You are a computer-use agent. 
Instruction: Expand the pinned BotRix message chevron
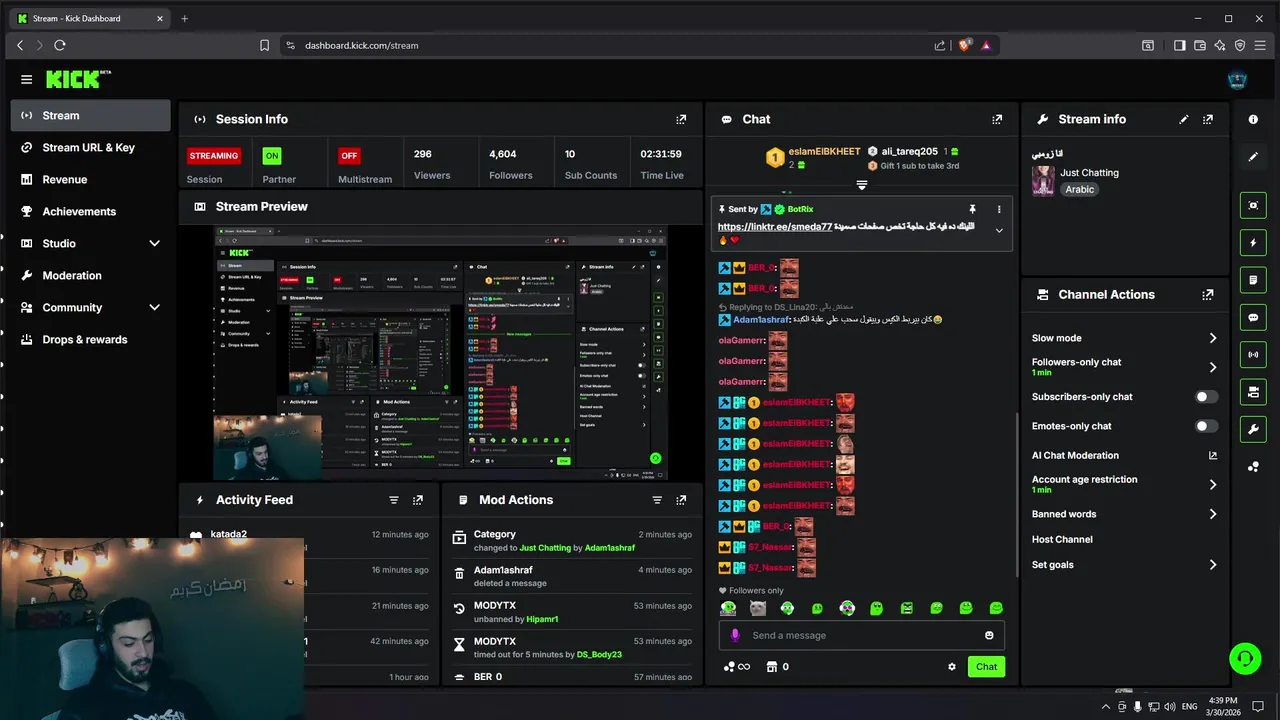coord(998,231)
